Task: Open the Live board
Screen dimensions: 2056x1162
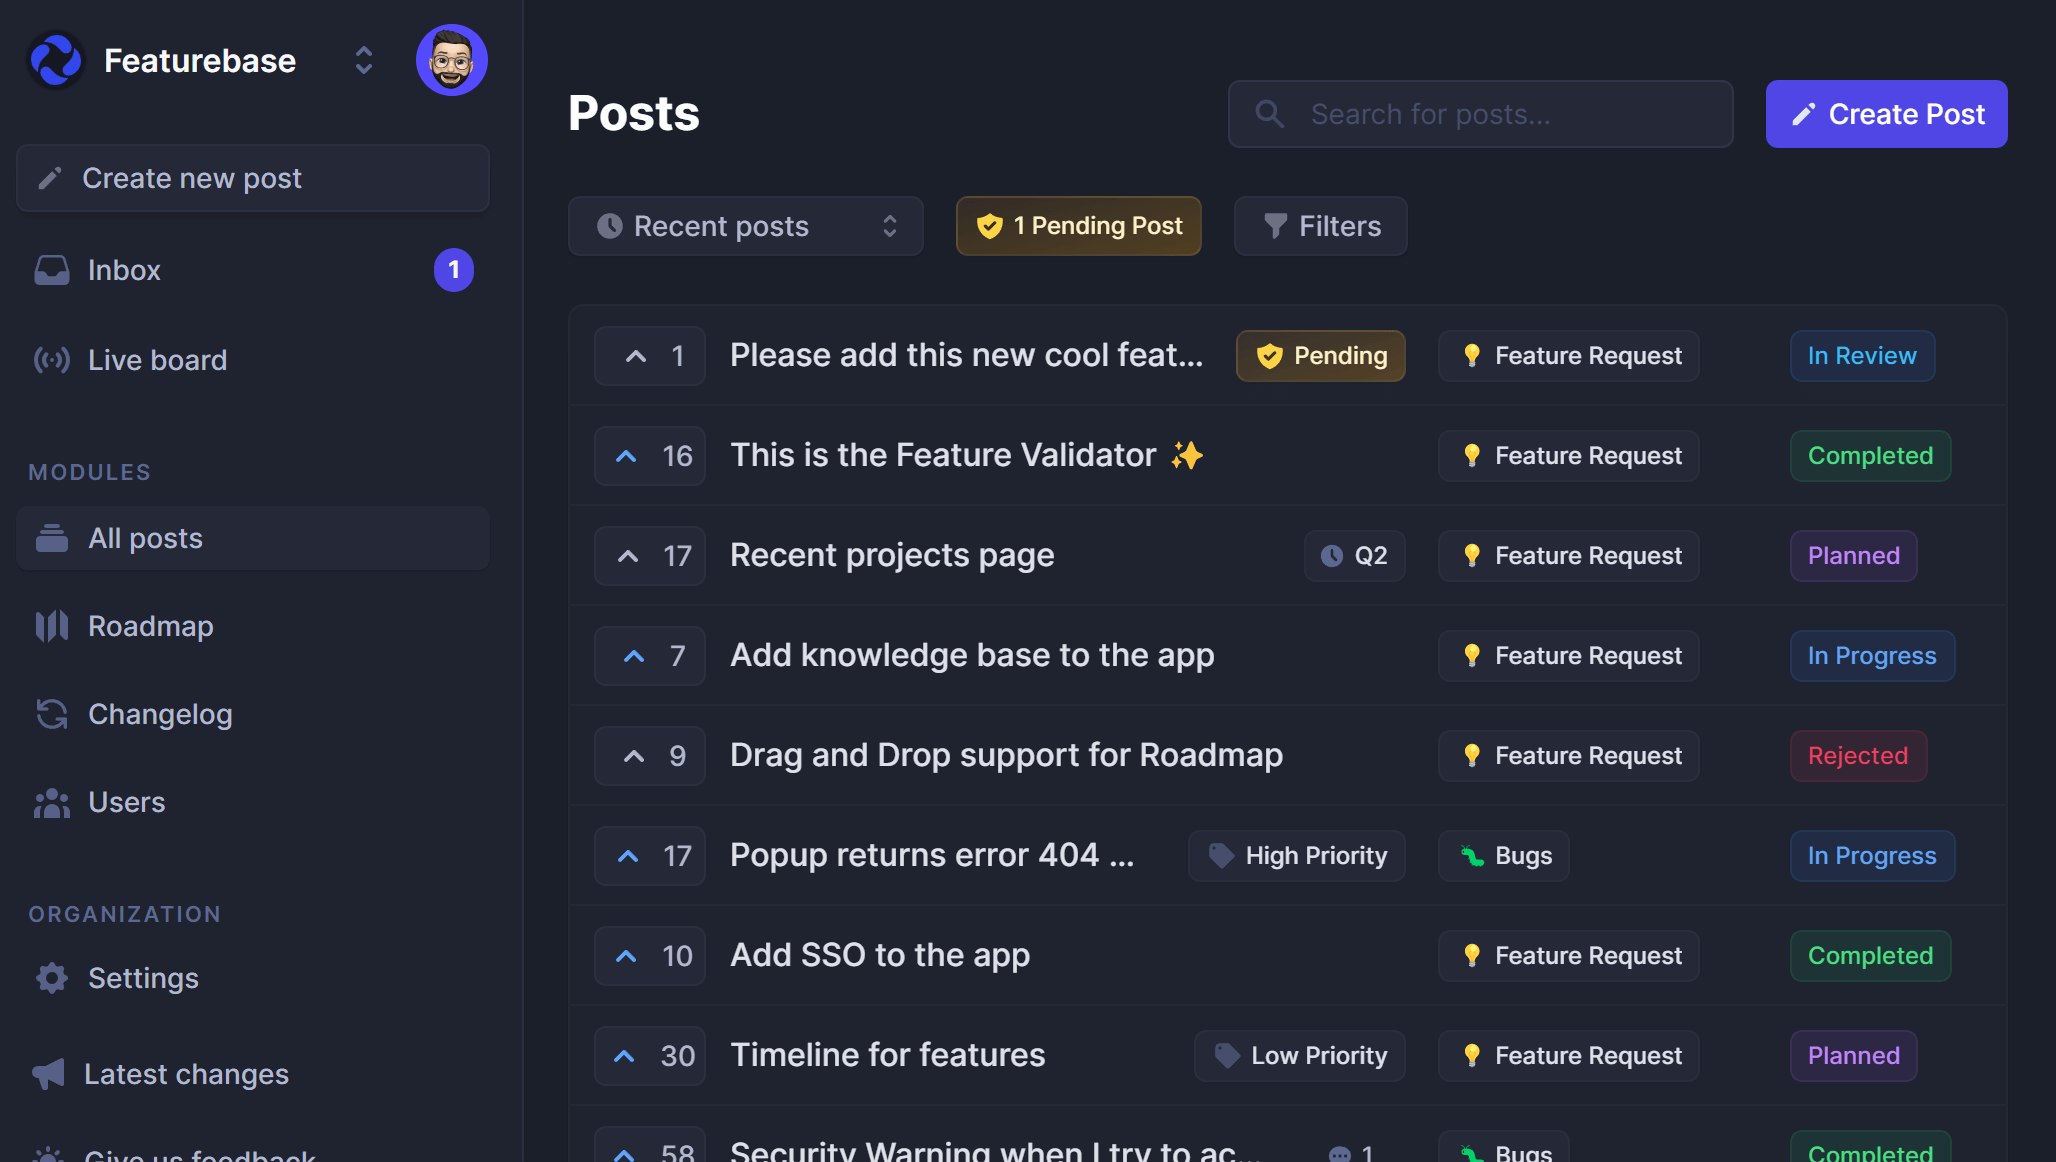Action: 253,360
